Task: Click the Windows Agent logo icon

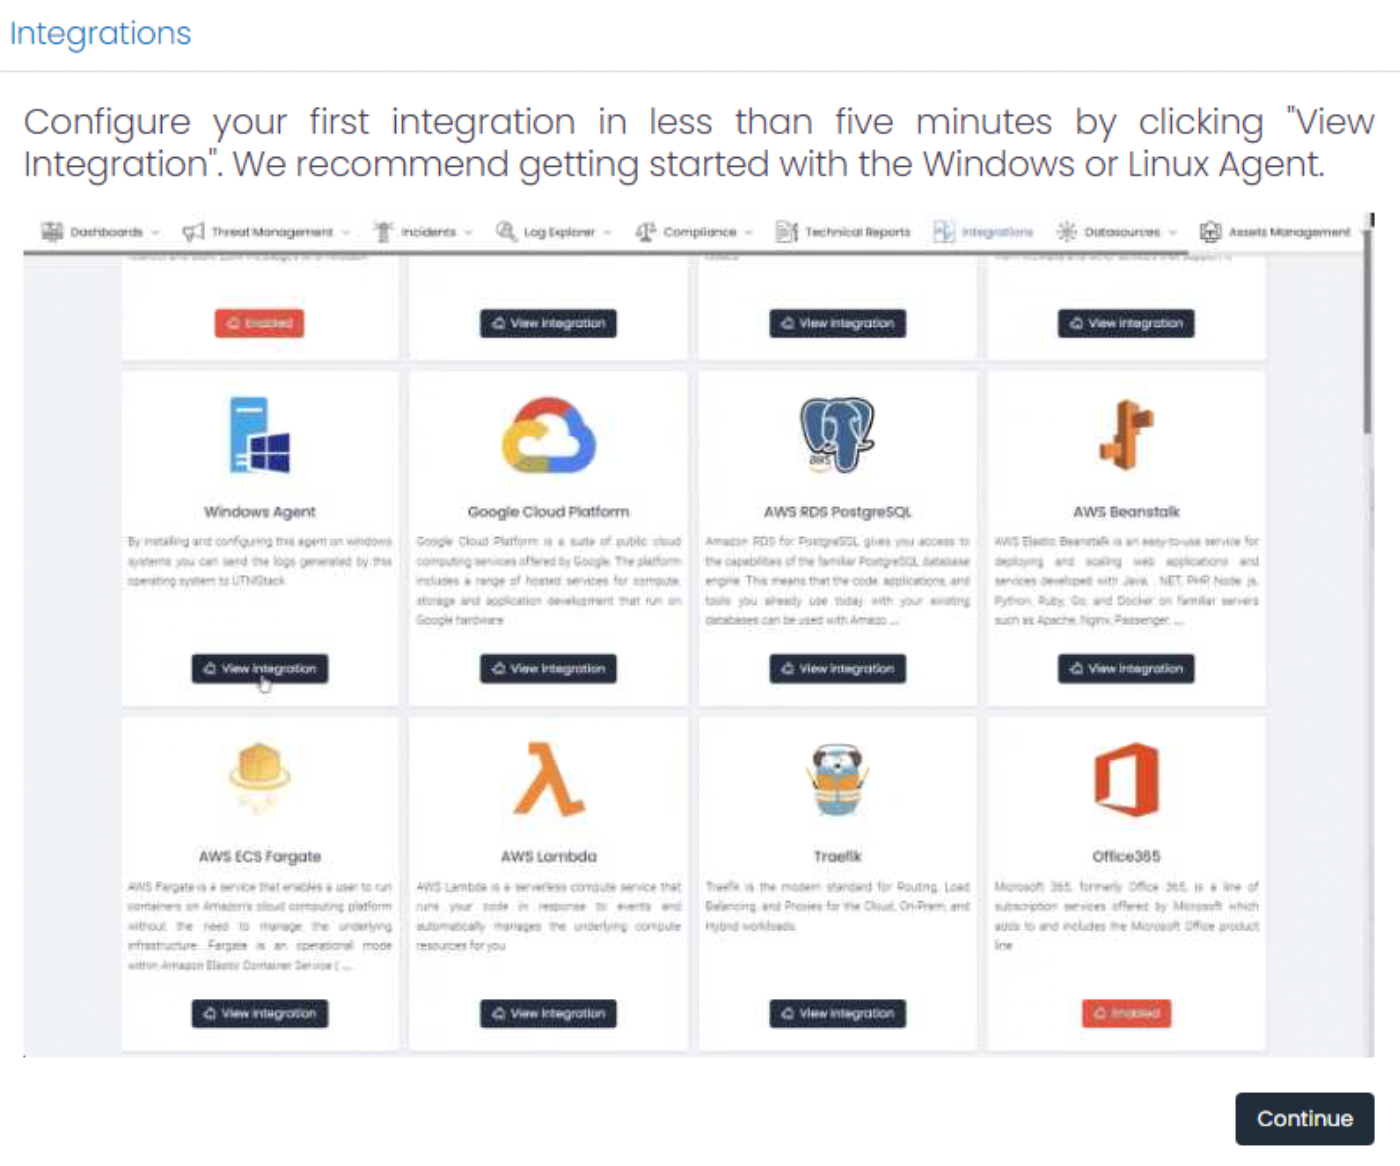Action: (260, 434)
